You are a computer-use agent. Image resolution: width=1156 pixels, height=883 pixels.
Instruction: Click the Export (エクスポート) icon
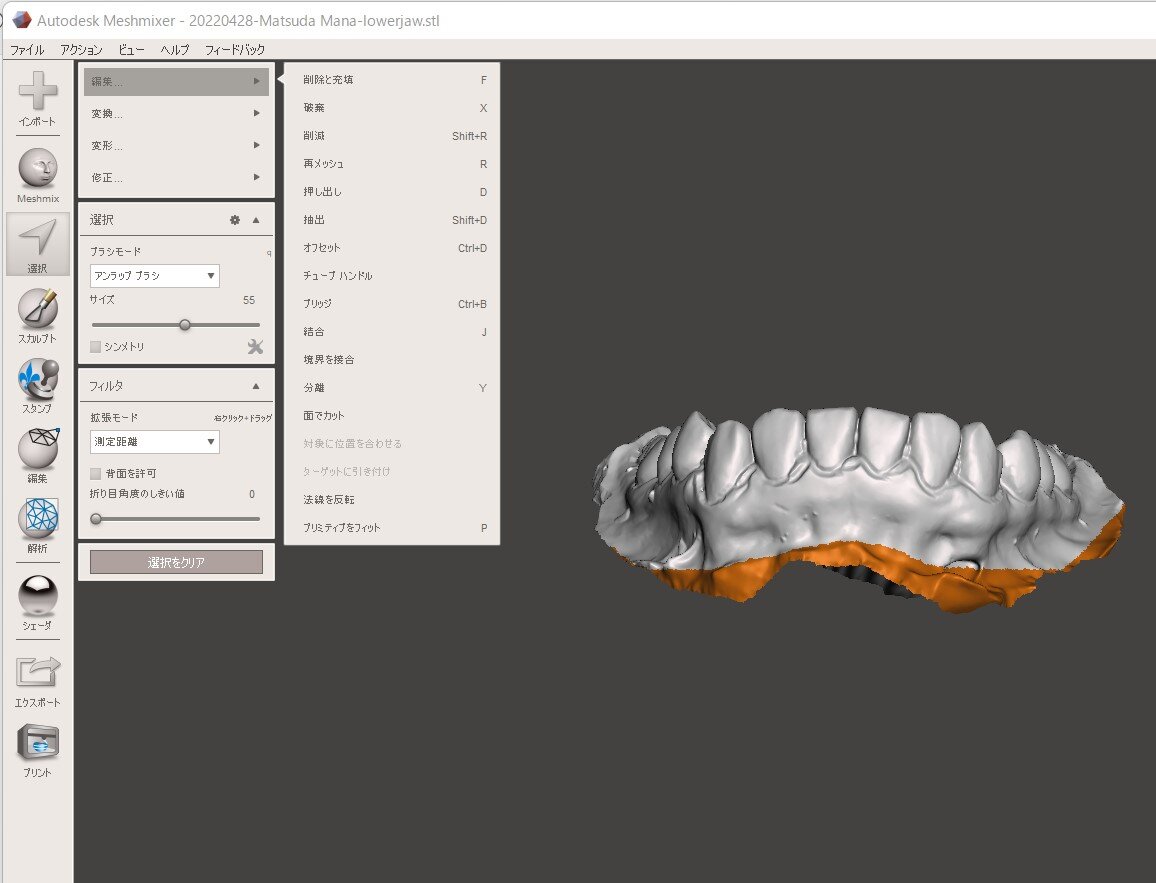[x=38, y=673]
